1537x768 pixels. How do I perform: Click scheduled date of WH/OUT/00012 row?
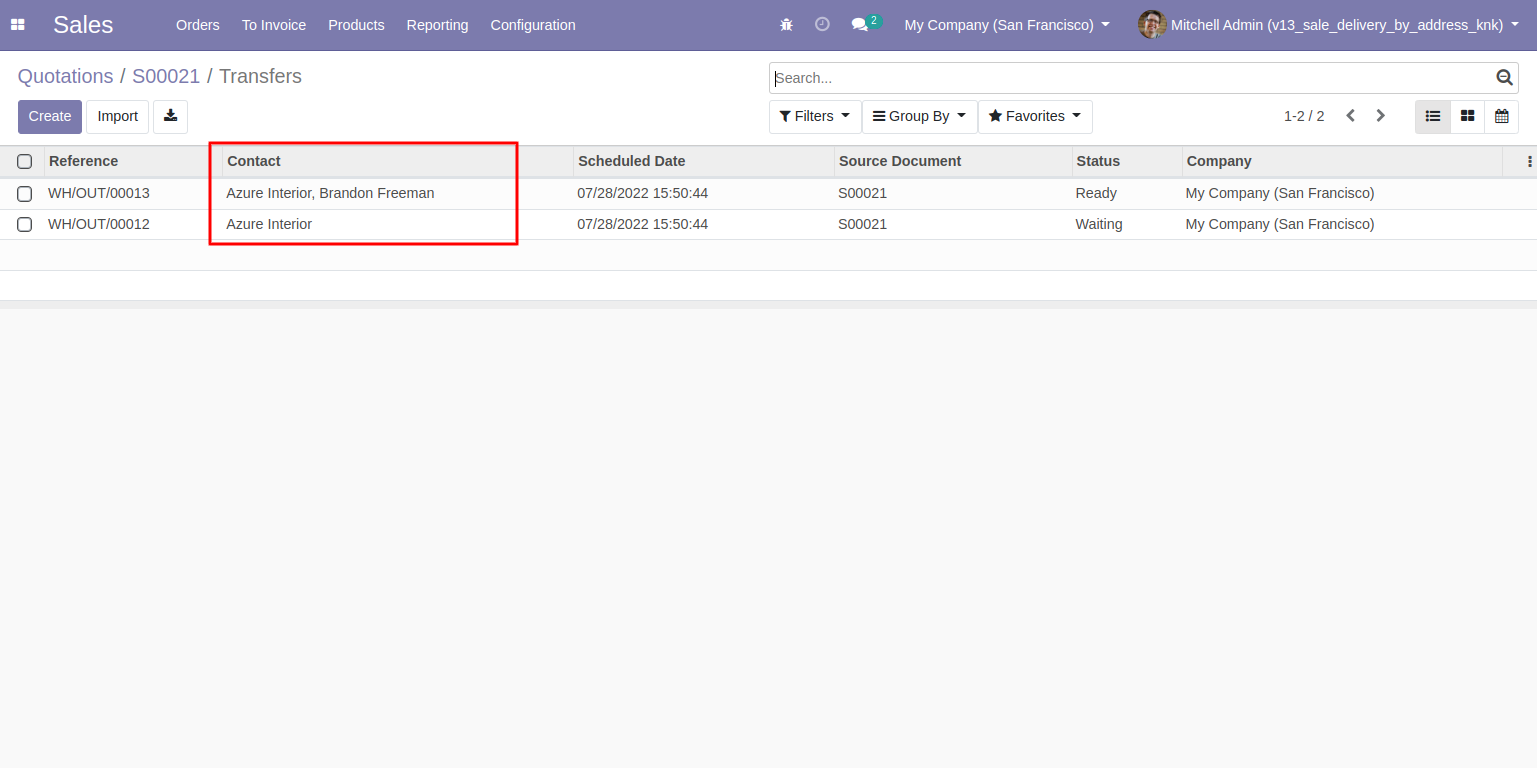642,224
